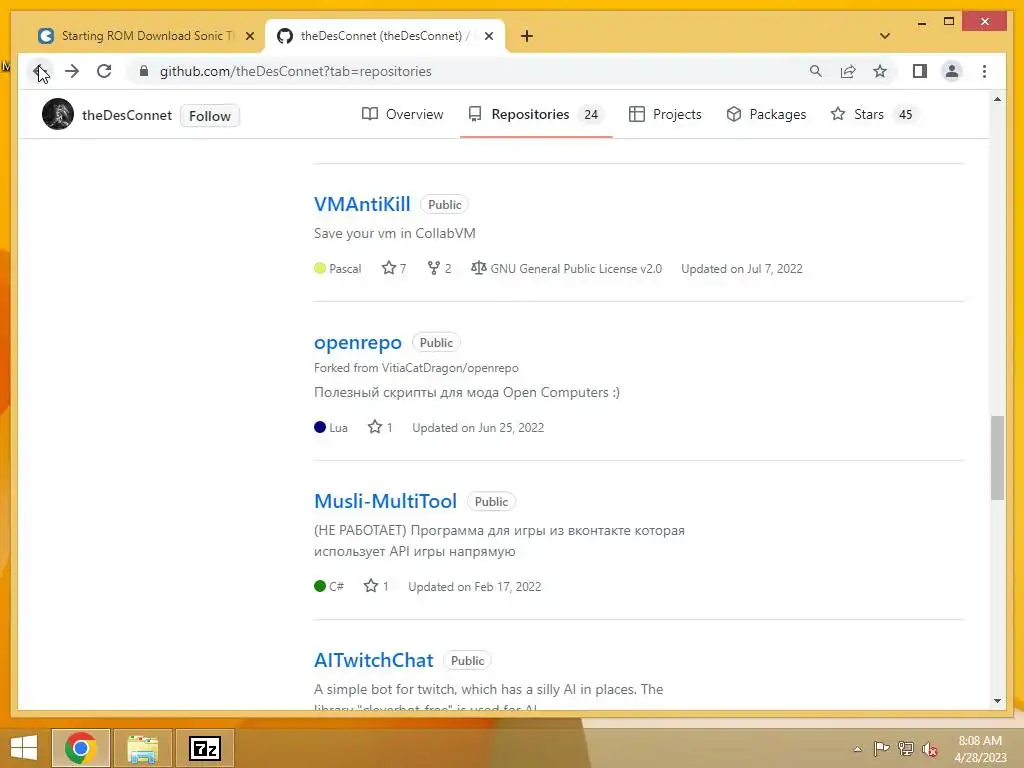
Task: Open Chrome side panel icon
Action: tap(920, 71)
